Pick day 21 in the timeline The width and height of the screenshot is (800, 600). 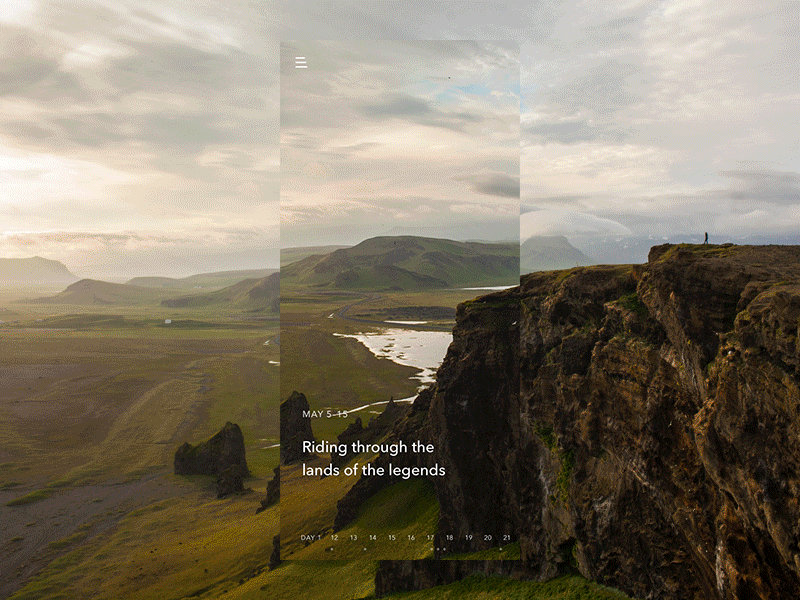(x=507, y=537)
